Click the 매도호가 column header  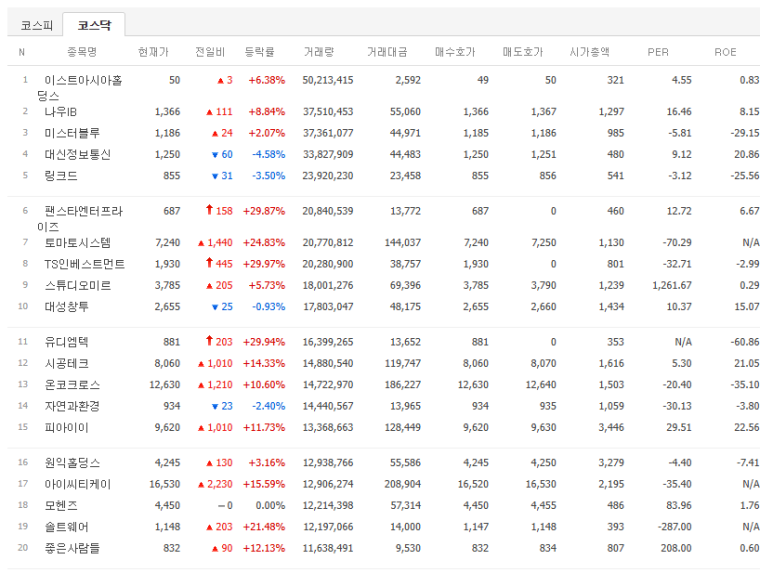pos(523,52)
